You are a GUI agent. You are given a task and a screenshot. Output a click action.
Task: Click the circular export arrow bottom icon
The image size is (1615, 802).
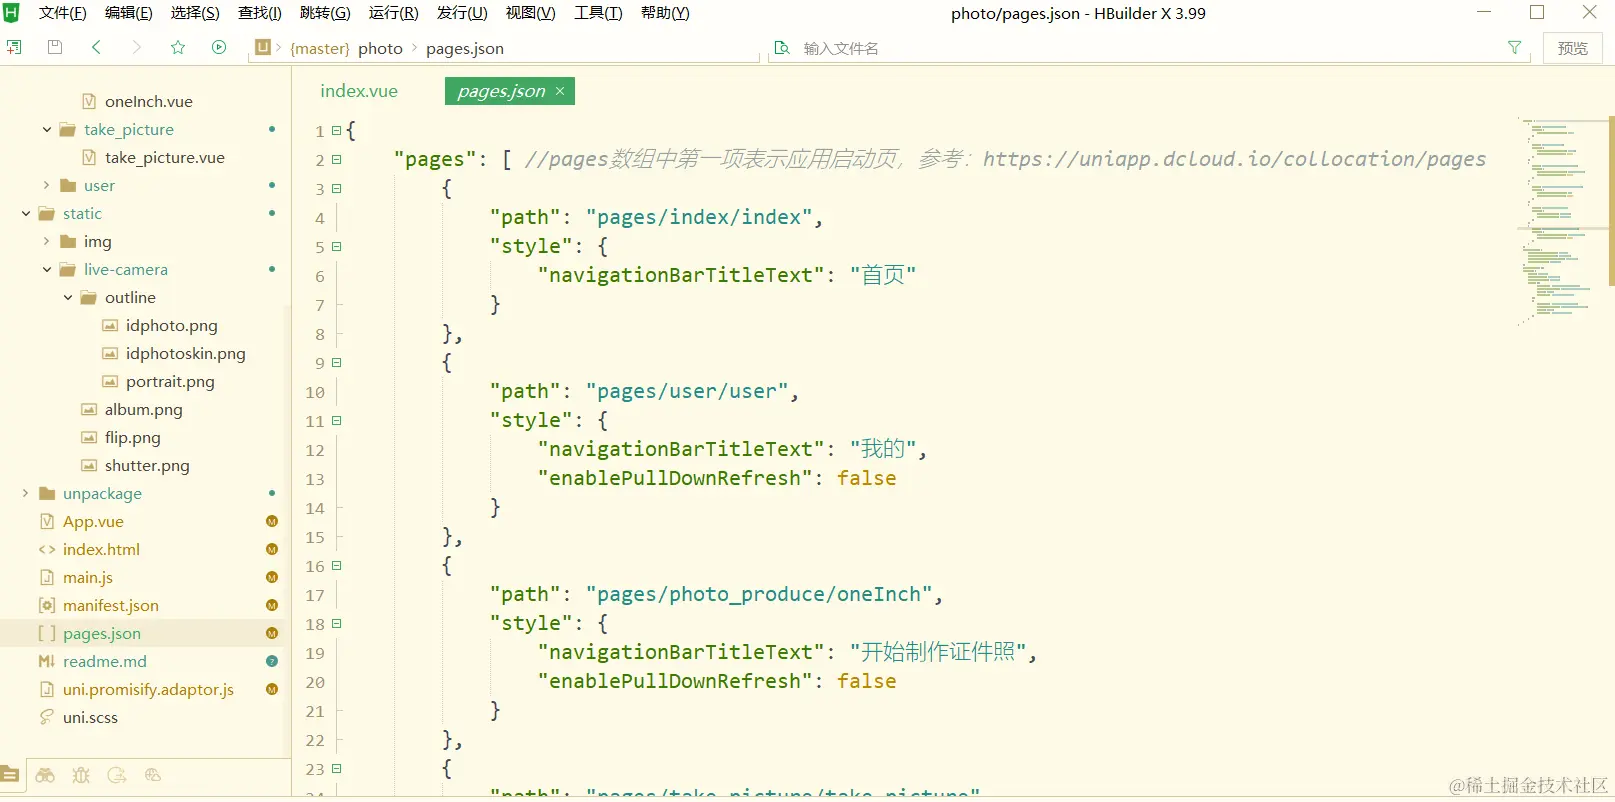click(x=117, y=775)
